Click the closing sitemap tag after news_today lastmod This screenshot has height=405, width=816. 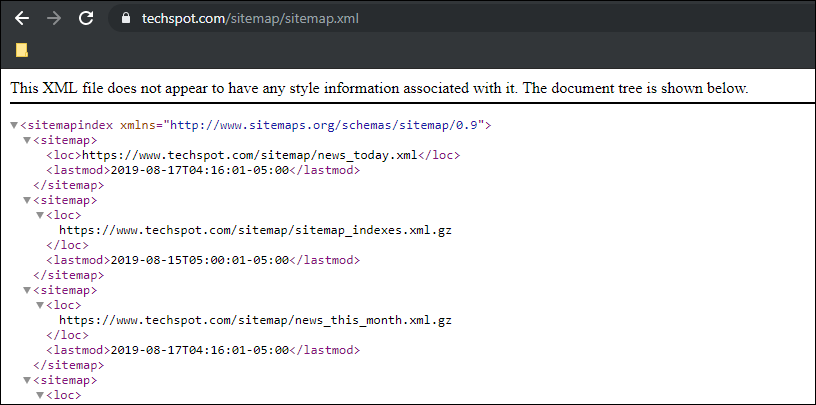68,185
